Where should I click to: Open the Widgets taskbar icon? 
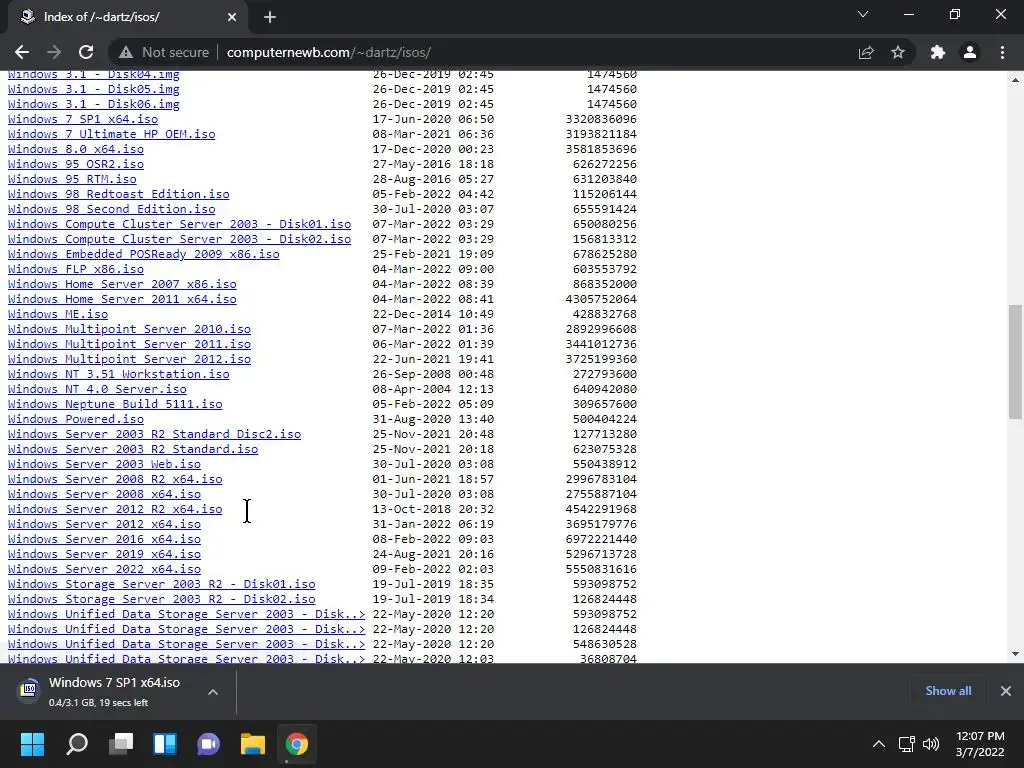tap(165, 744)
